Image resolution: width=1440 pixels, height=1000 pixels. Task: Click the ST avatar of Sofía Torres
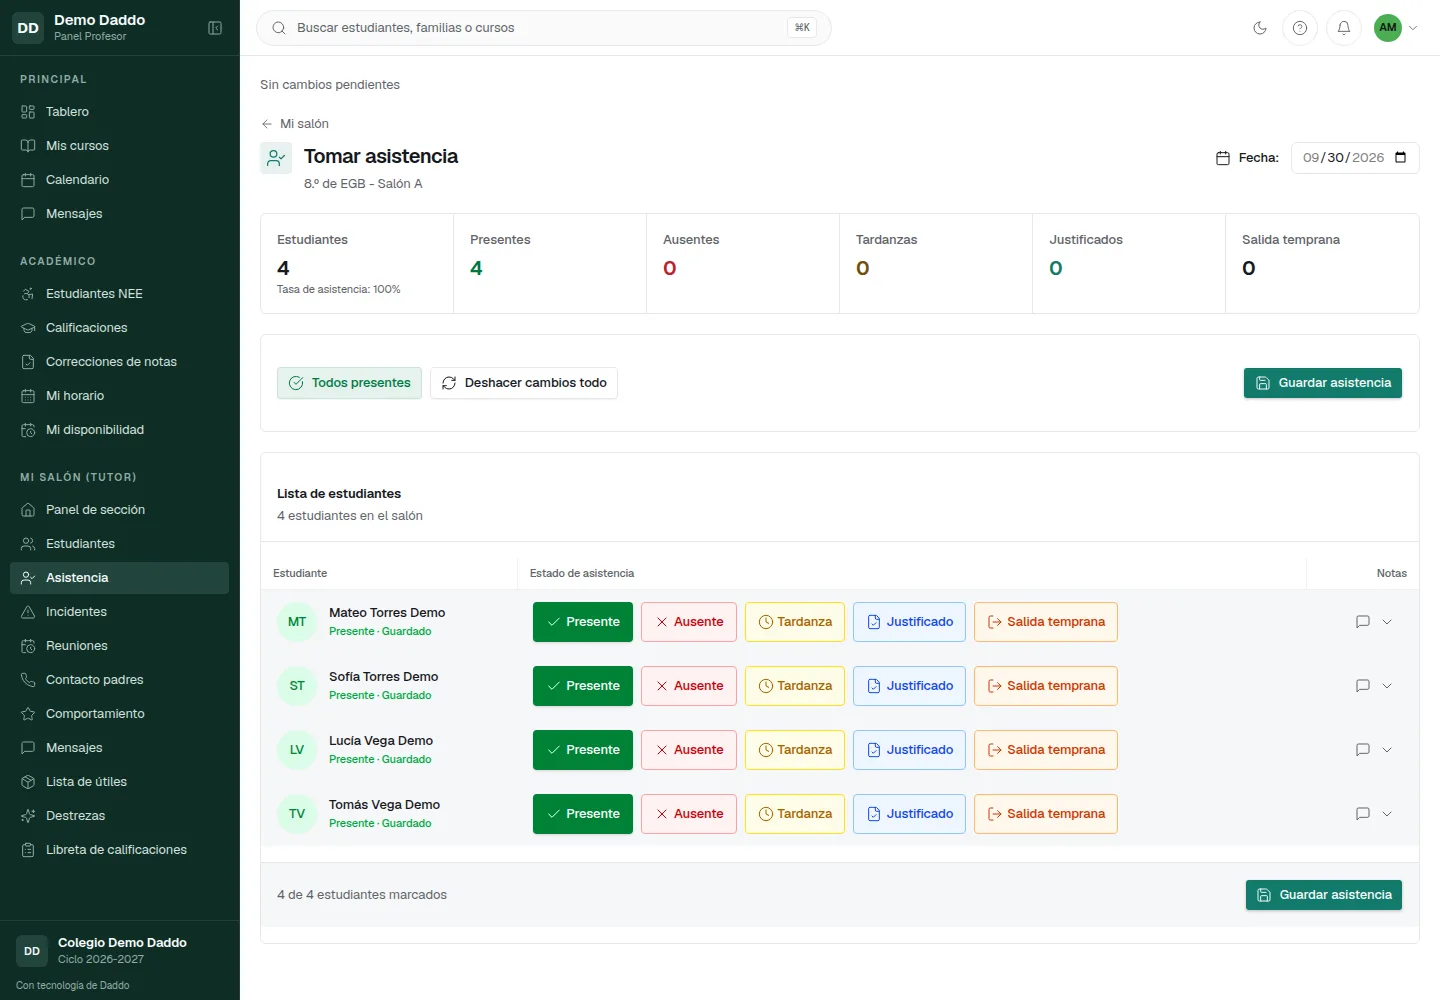coord(297,686)
